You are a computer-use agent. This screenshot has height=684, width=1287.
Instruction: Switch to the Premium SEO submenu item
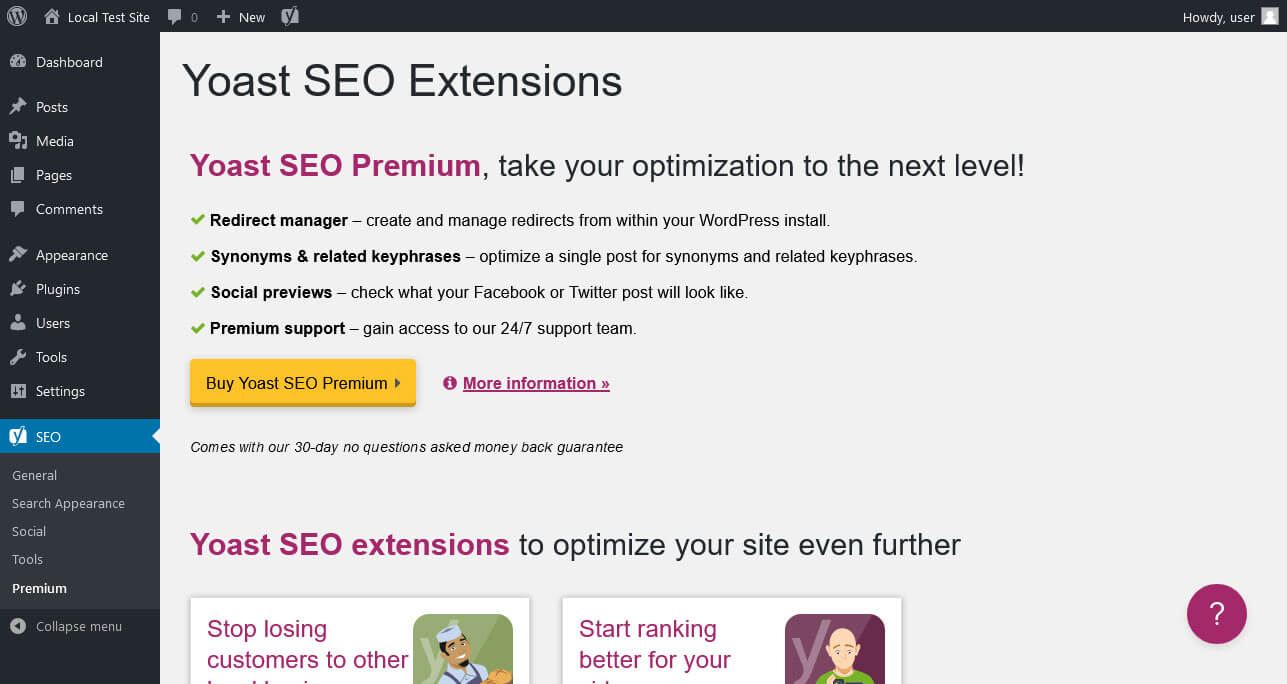point(39,588)
